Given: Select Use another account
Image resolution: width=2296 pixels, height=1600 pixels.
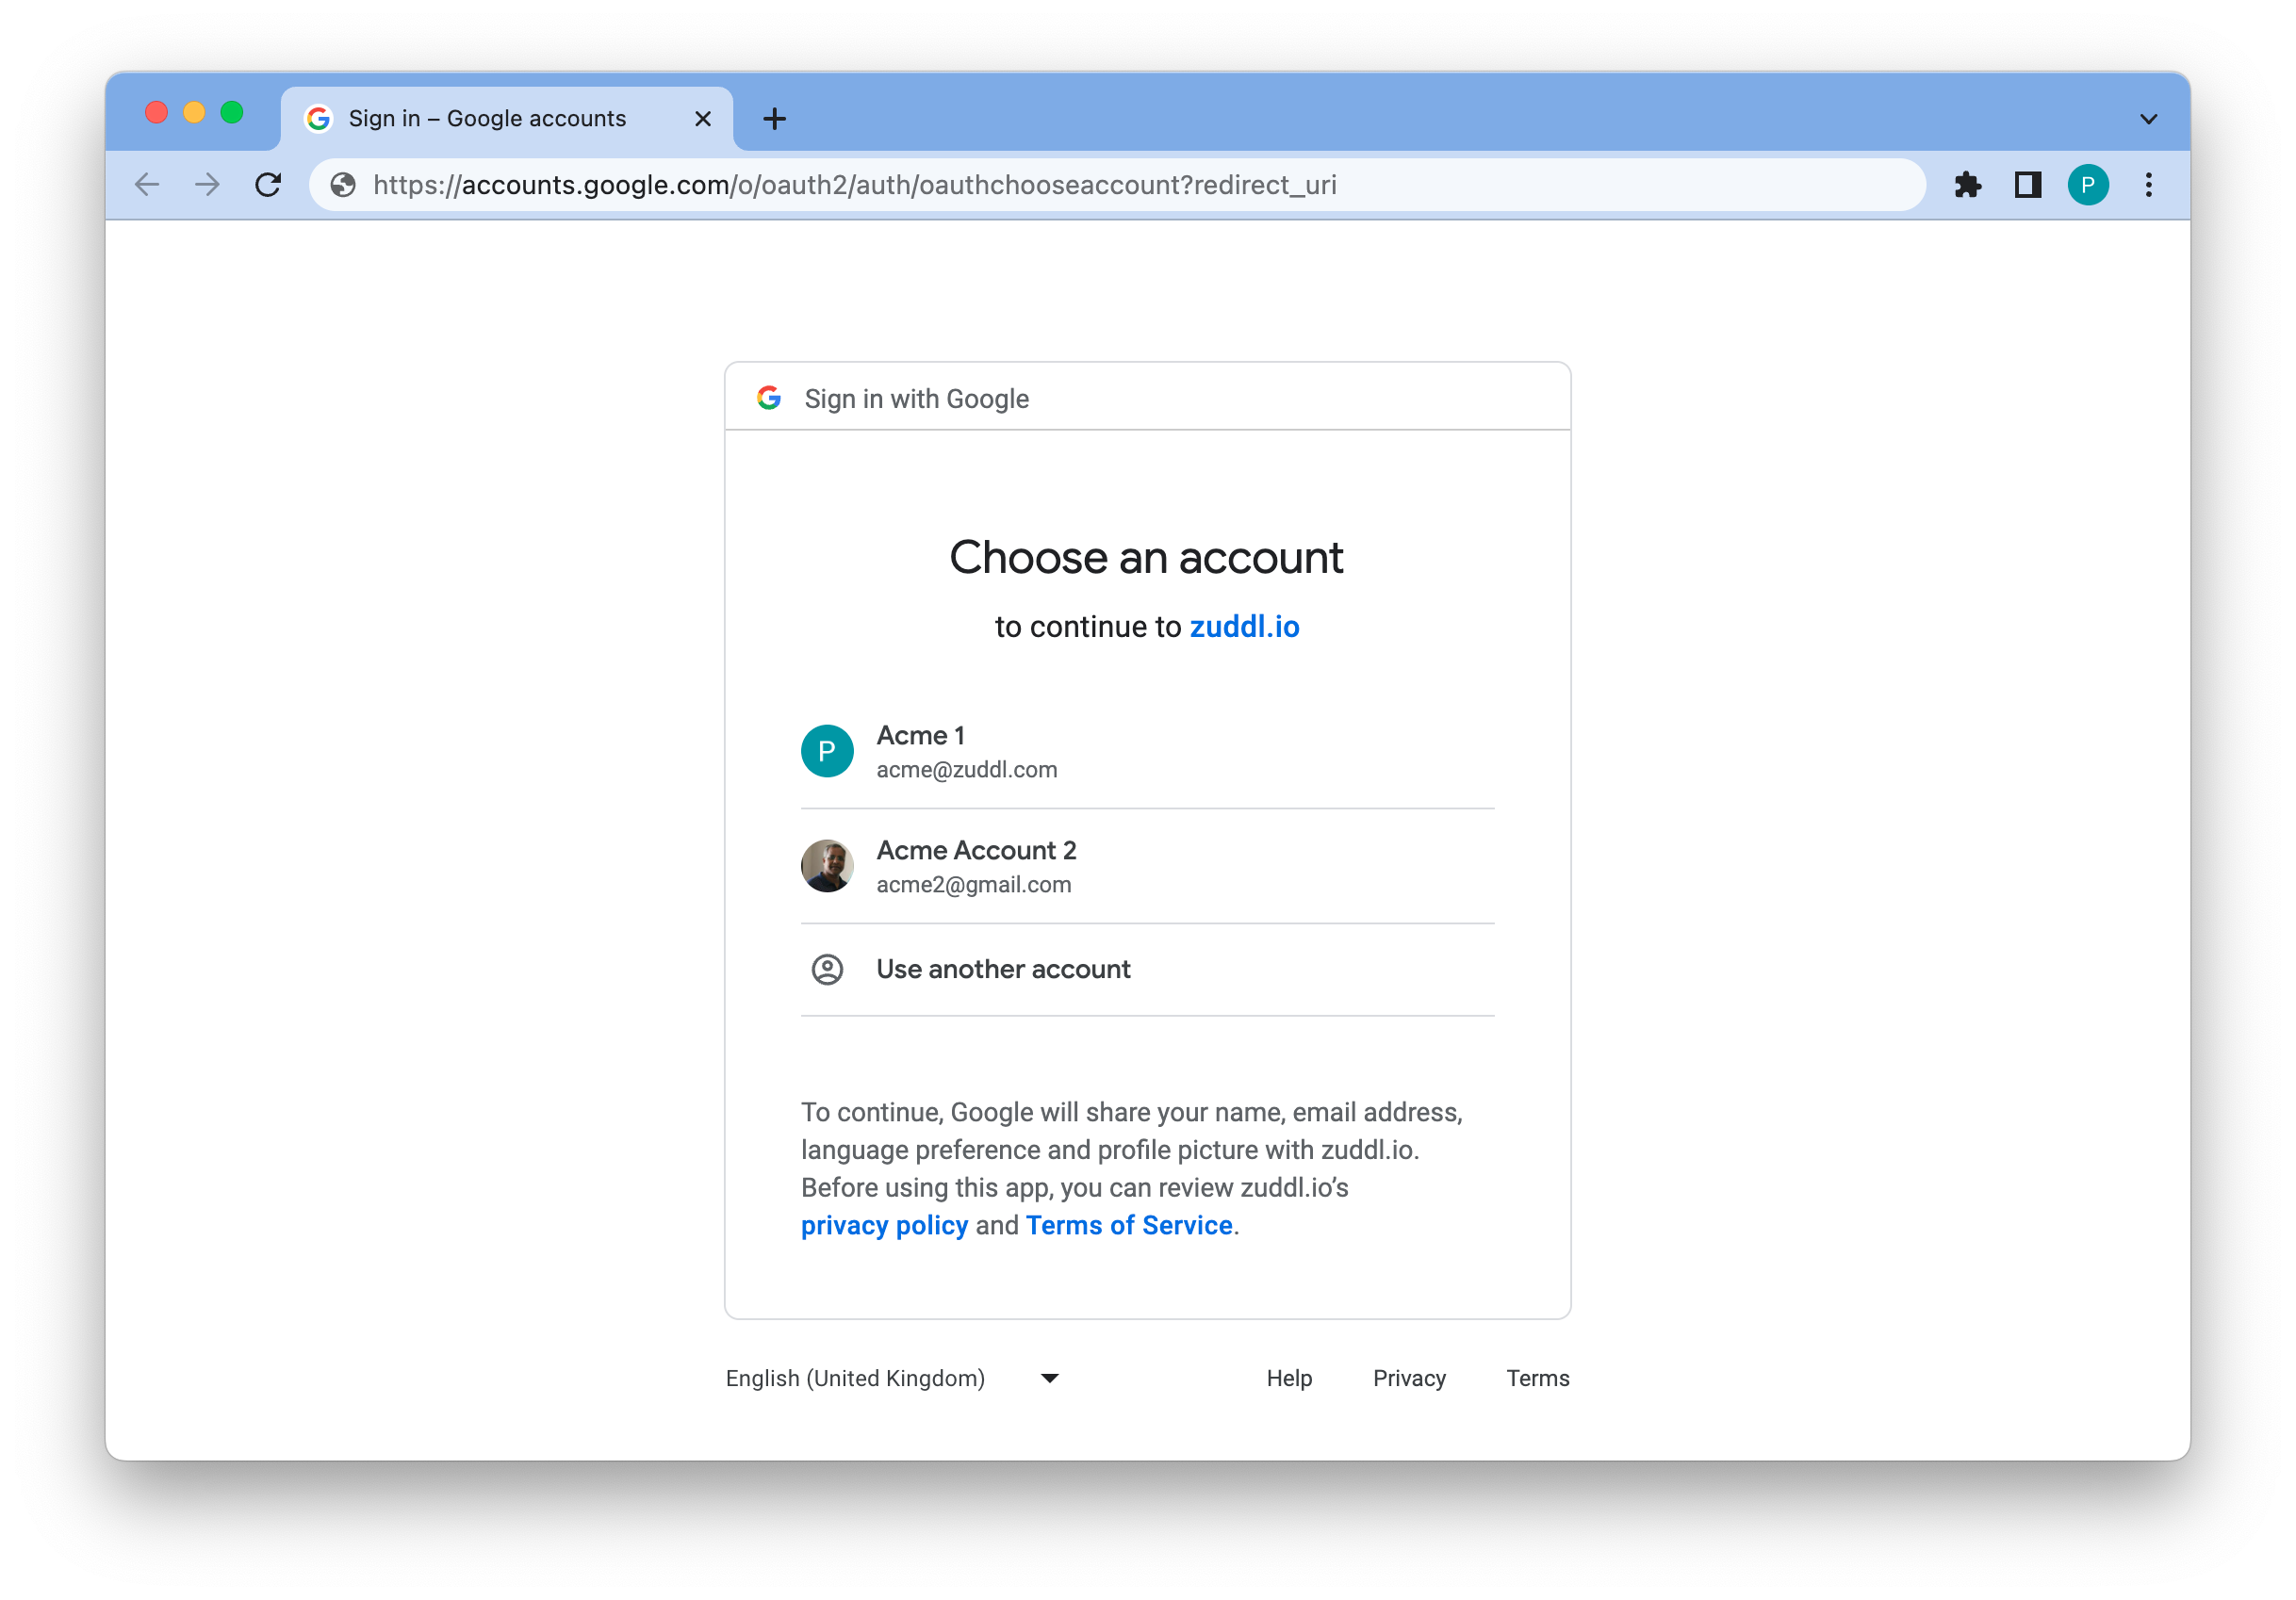Looking at the screenshot, I should click(x=1147, y=969).
